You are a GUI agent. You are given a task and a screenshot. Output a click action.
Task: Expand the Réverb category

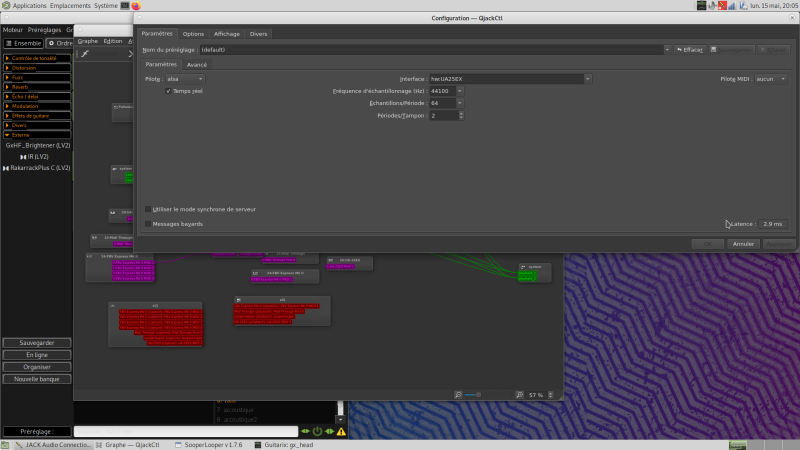click(x=37, y=87)
